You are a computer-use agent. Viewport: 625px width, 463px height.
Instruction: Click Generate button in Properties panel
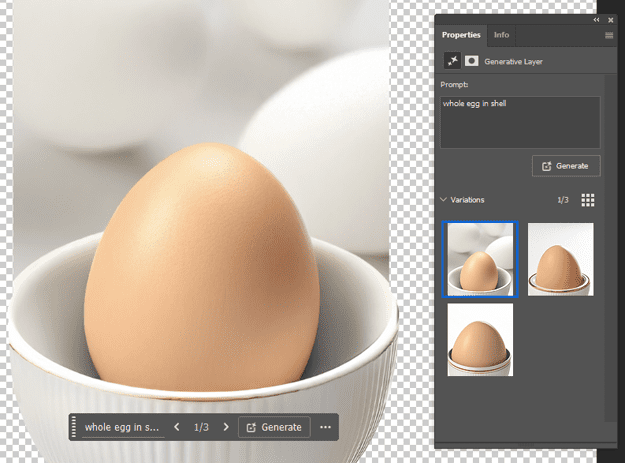[x=566, y=166]
